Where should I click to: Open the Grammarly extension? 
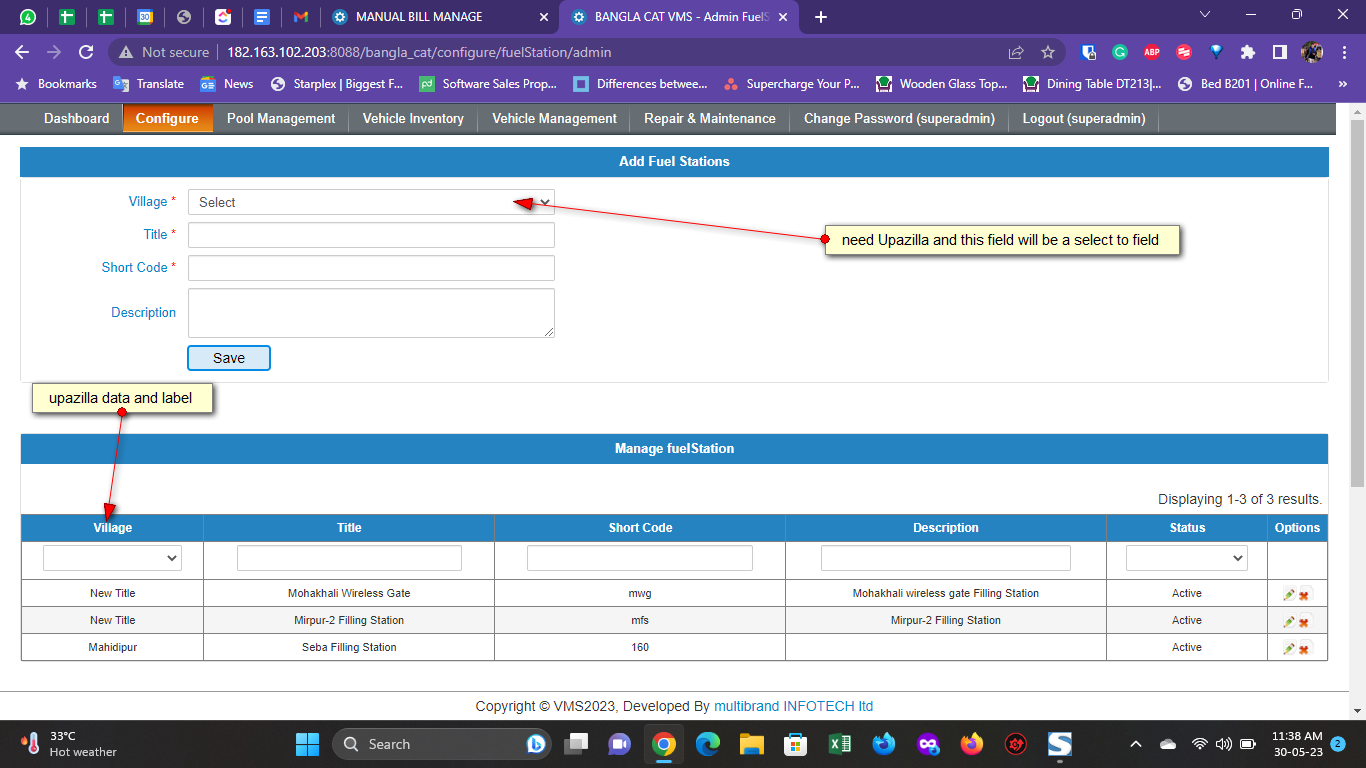(x=1120, y=52)
